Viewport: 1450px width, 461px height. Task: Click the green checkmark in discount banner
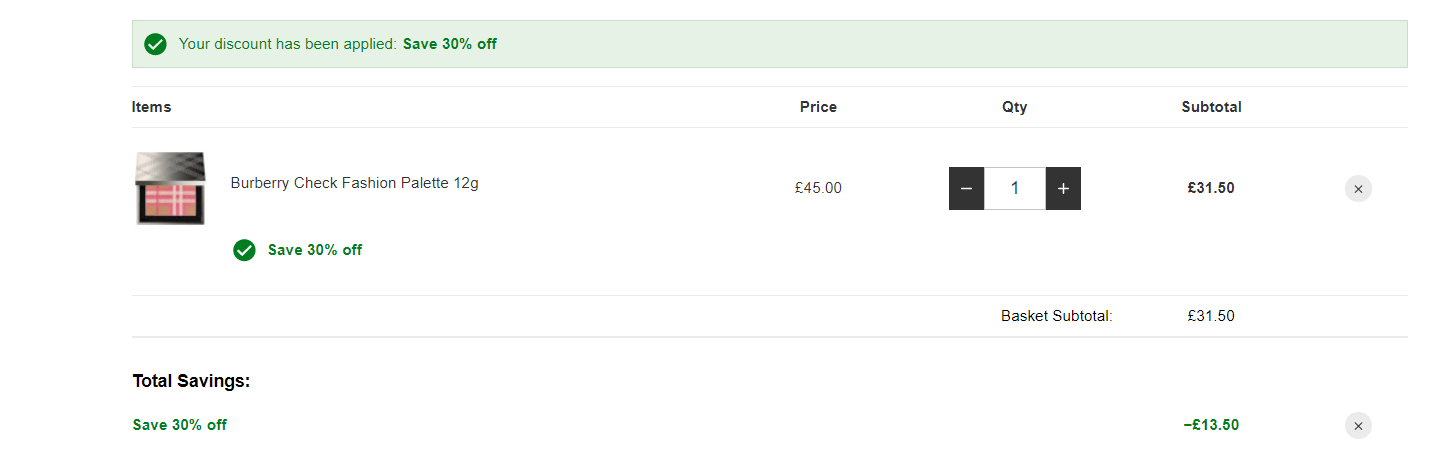(155, 44)
